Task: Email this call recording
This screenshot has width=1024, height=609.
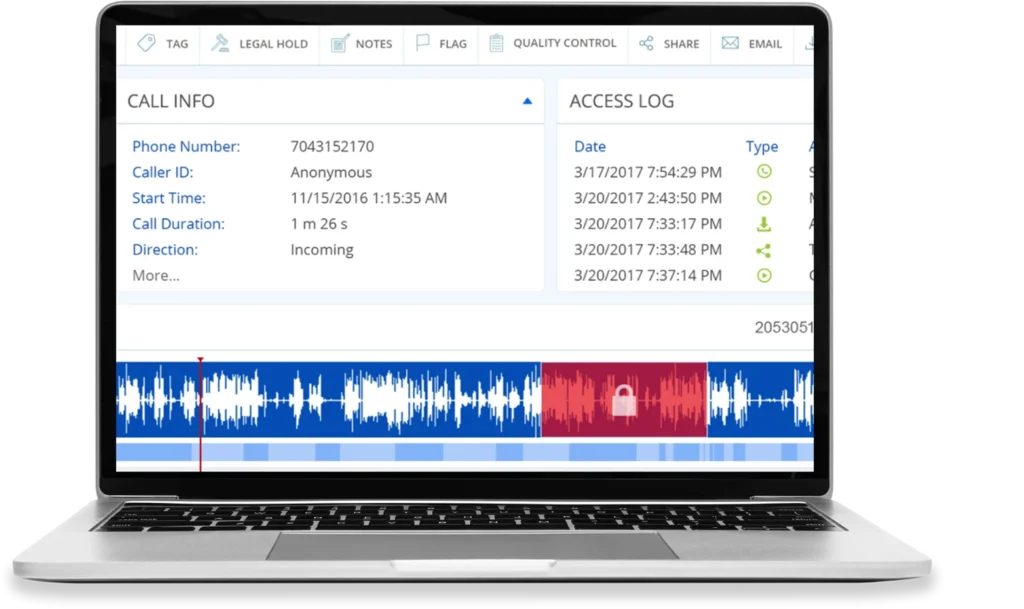Action: point(751,43)
